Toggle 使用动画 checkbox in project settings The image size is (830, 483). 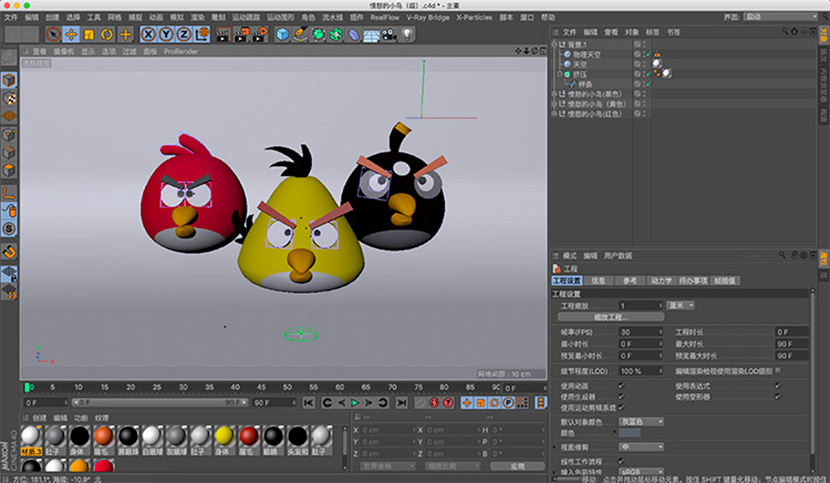(x=622, y=385)
